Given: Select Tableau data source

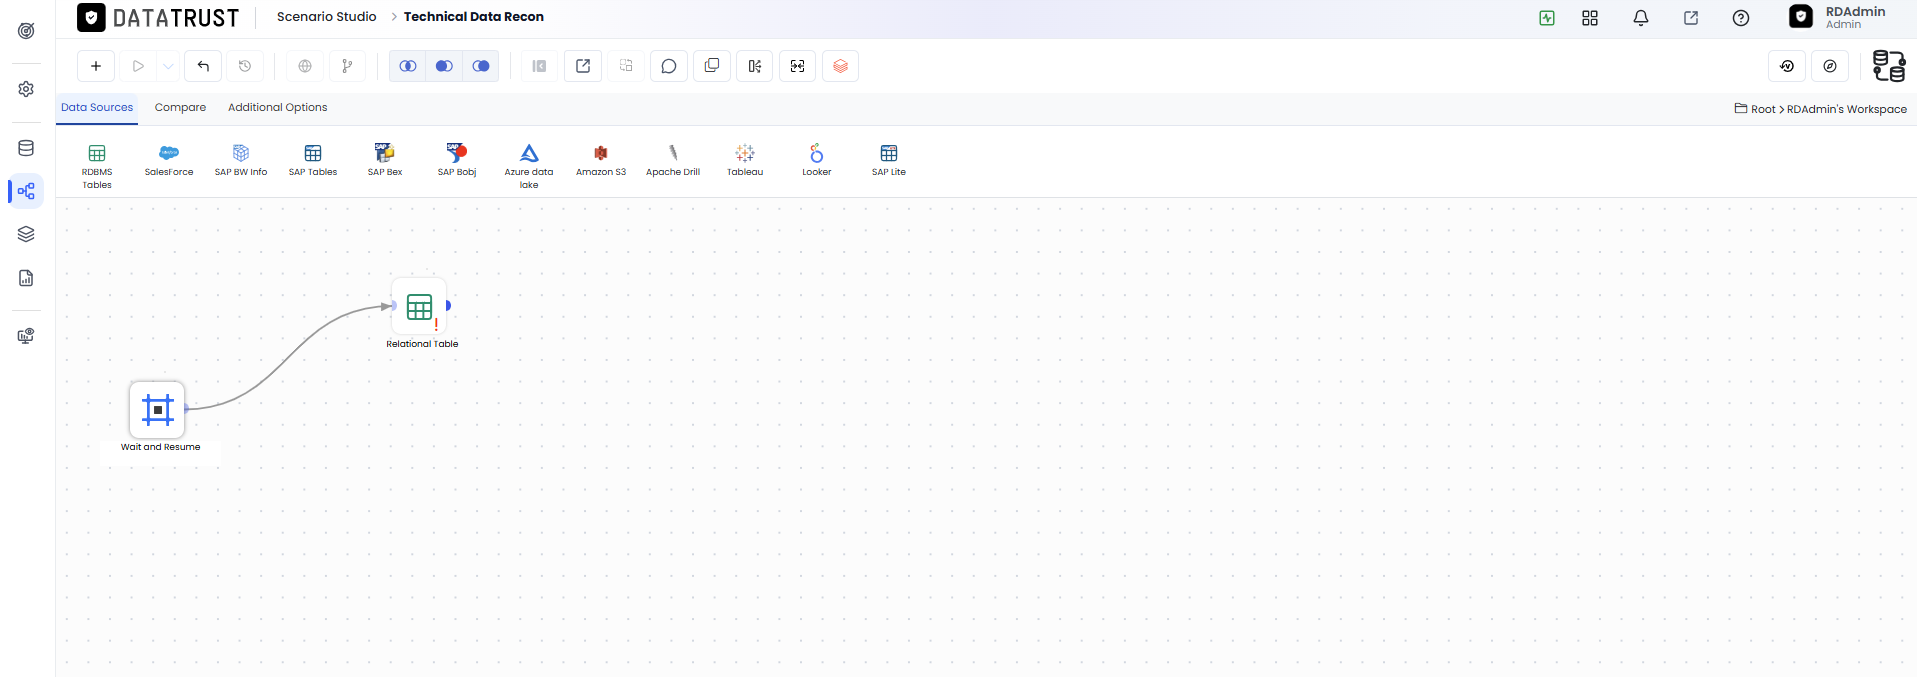Looking at the screenshot, I should 745,160.
